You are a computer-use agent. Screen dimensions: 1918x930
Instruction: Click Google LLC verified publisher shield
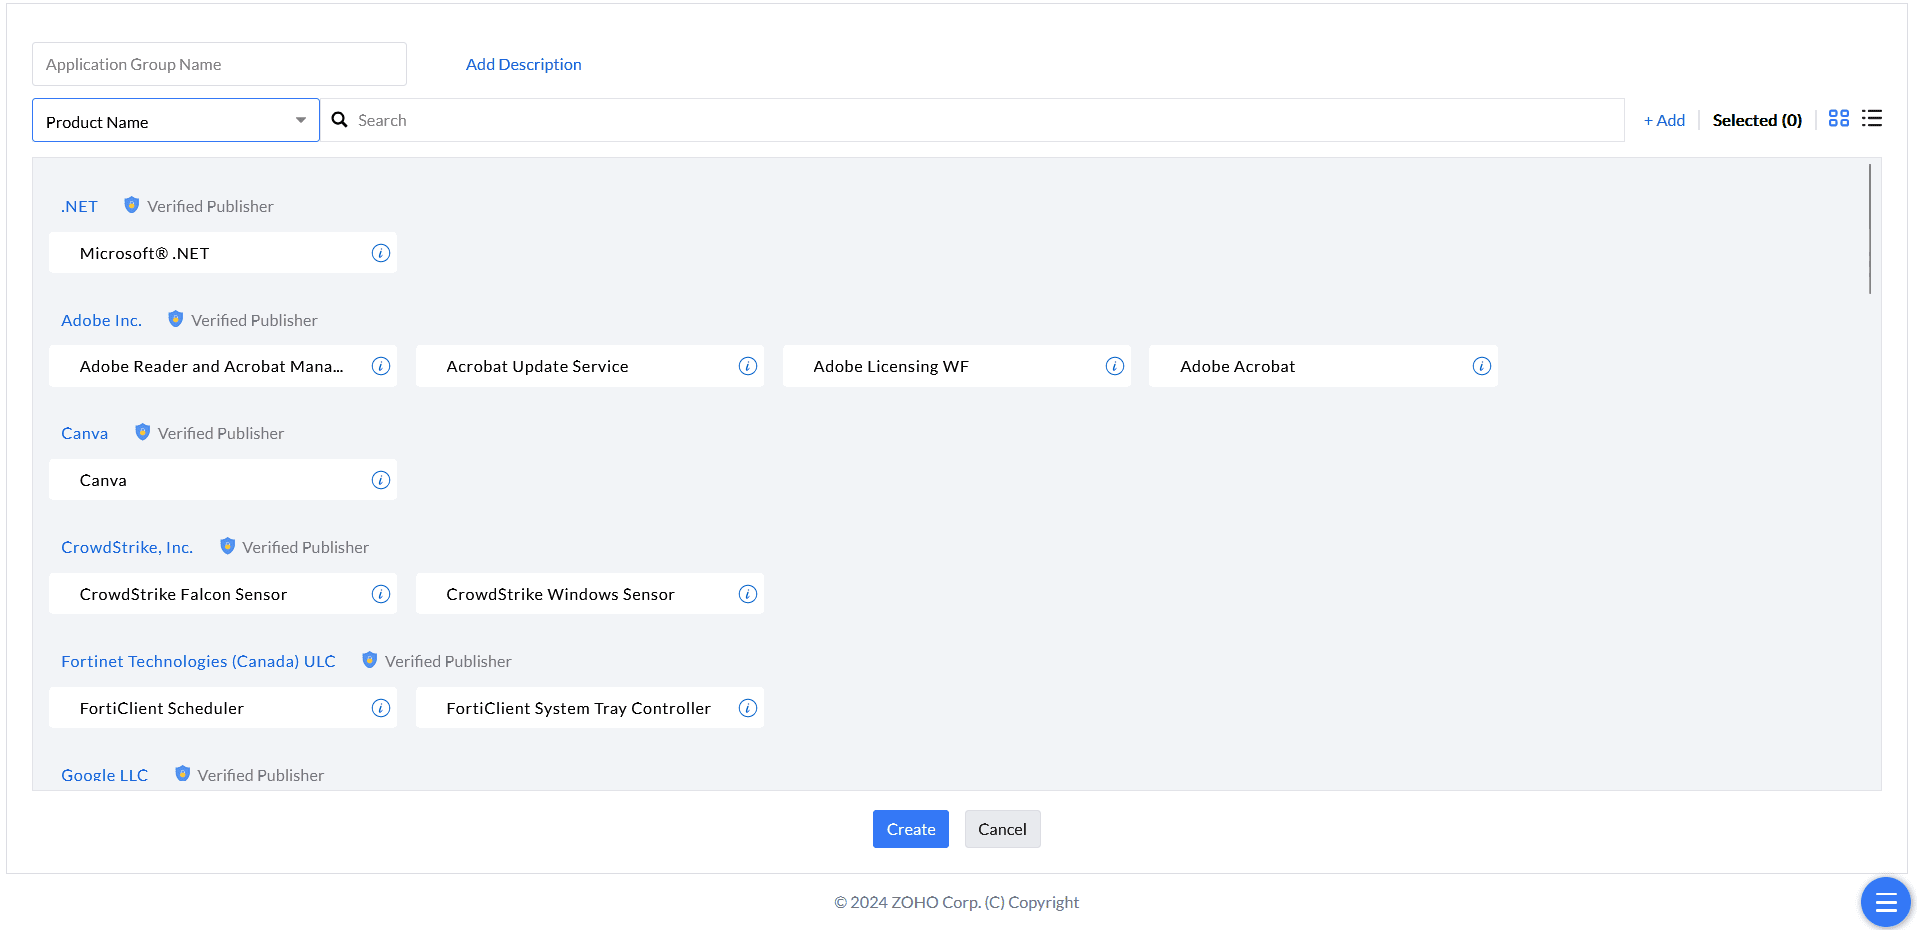coord(182,774)
